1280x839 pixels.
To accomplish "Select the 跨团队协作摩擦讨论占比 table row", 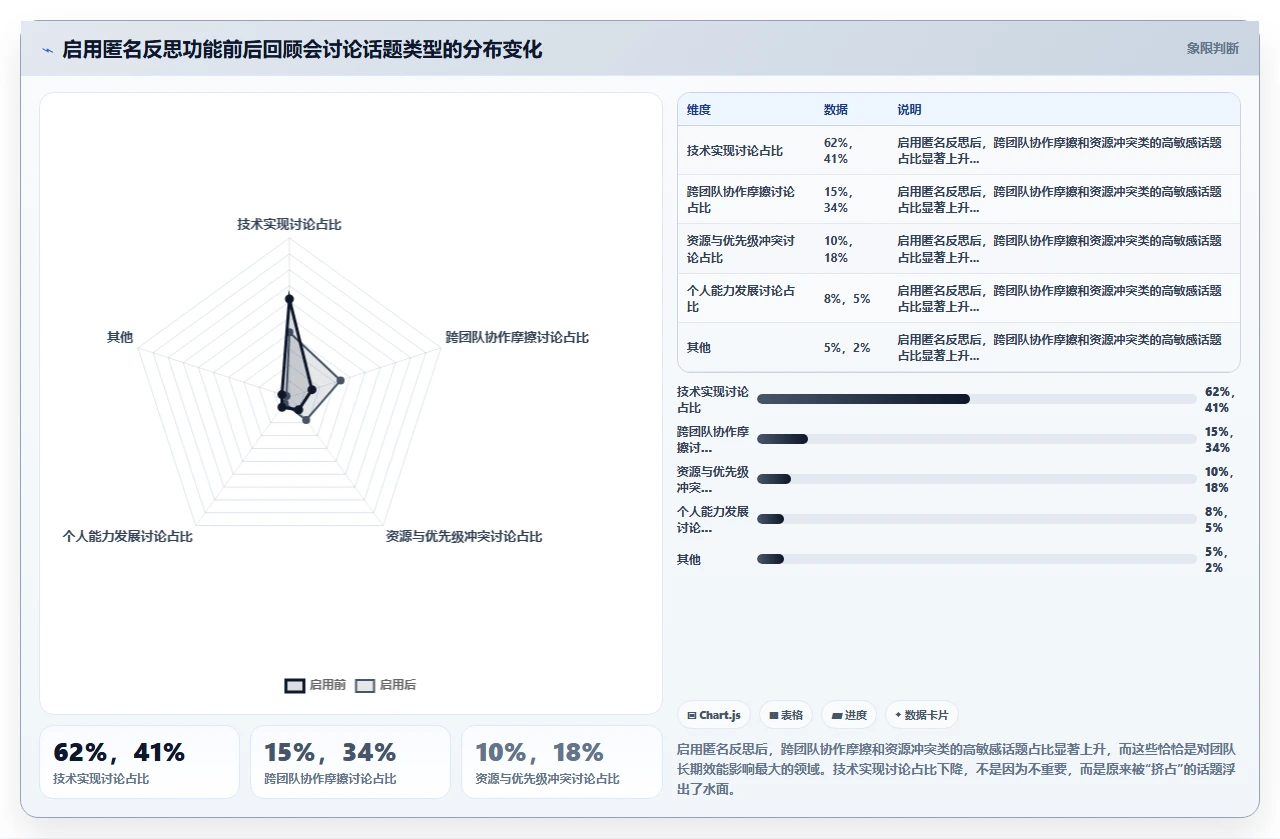I will click(958, 199).
